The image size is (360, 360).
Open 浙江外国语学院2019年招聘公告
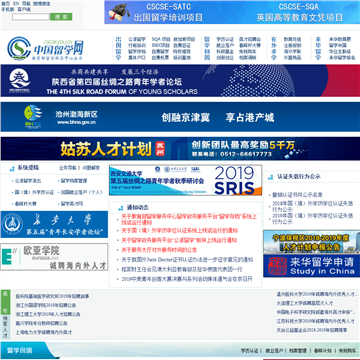(x=46, y=305)
